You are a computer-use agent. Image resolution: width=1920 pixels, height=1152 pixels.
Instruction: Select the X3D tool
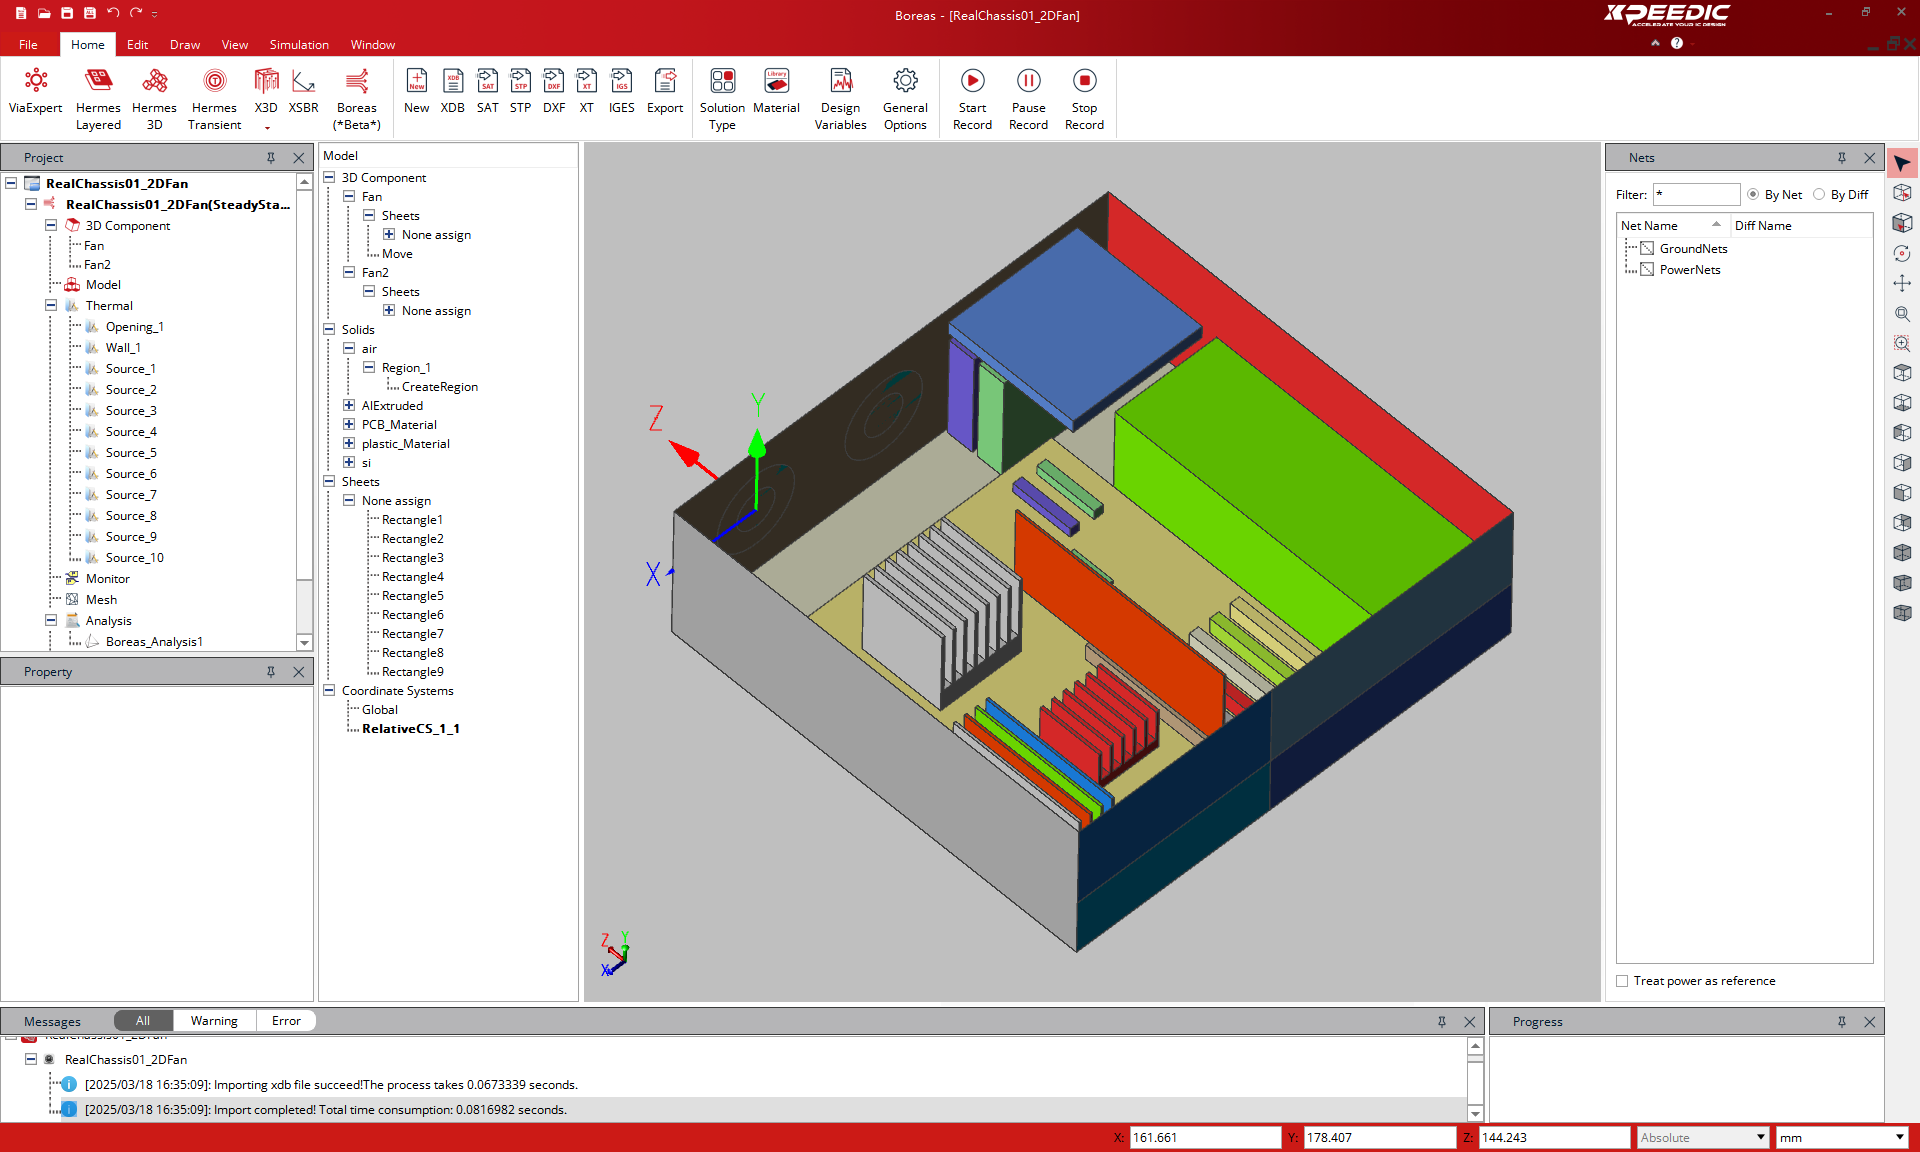click(266, 97)
